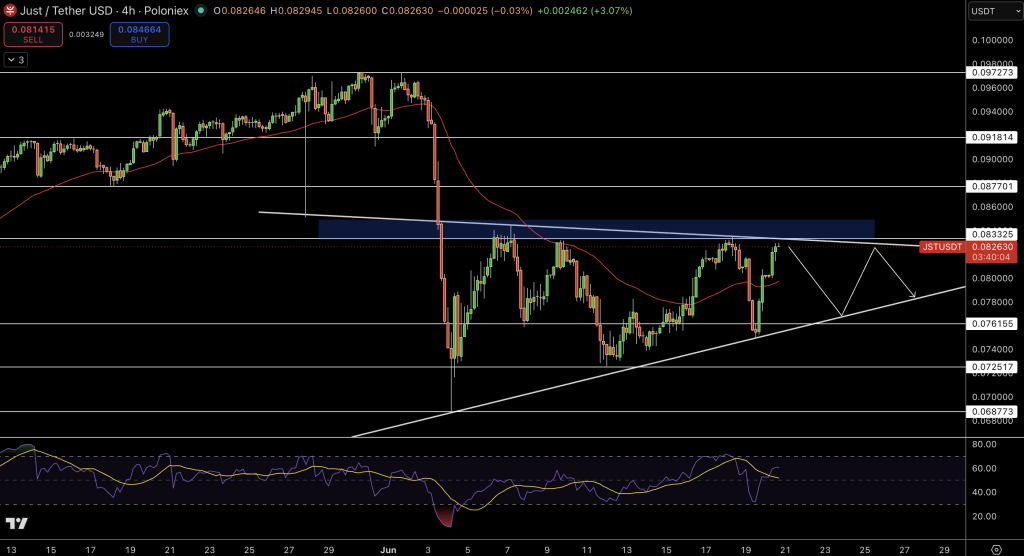Click the 7 date label on time axis
Screen dimensions: 1024x556
pos(507,550)
